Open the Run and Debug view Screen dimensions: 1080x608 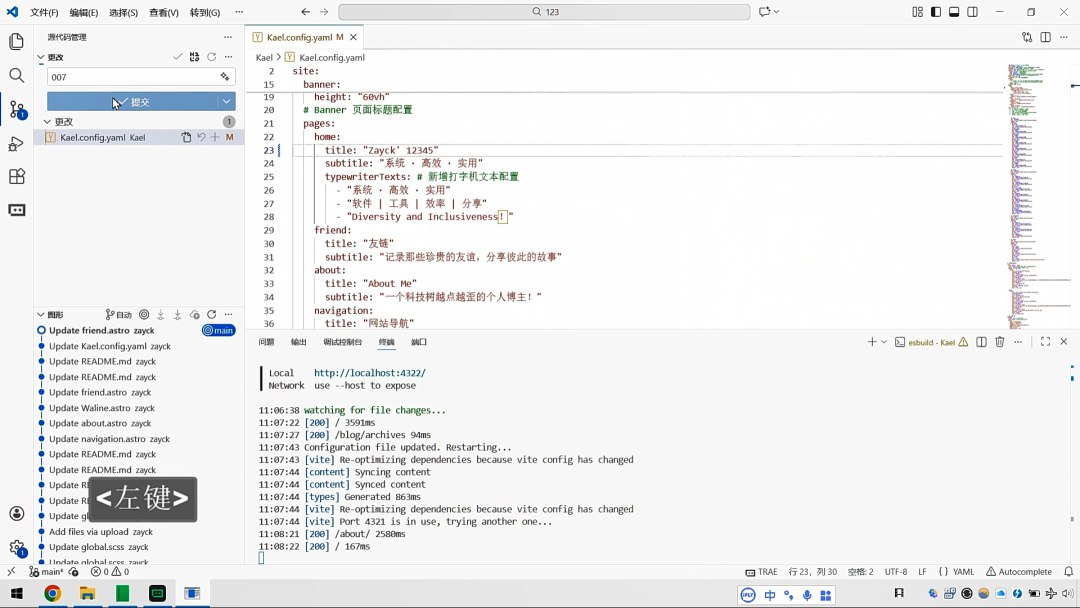16,144
